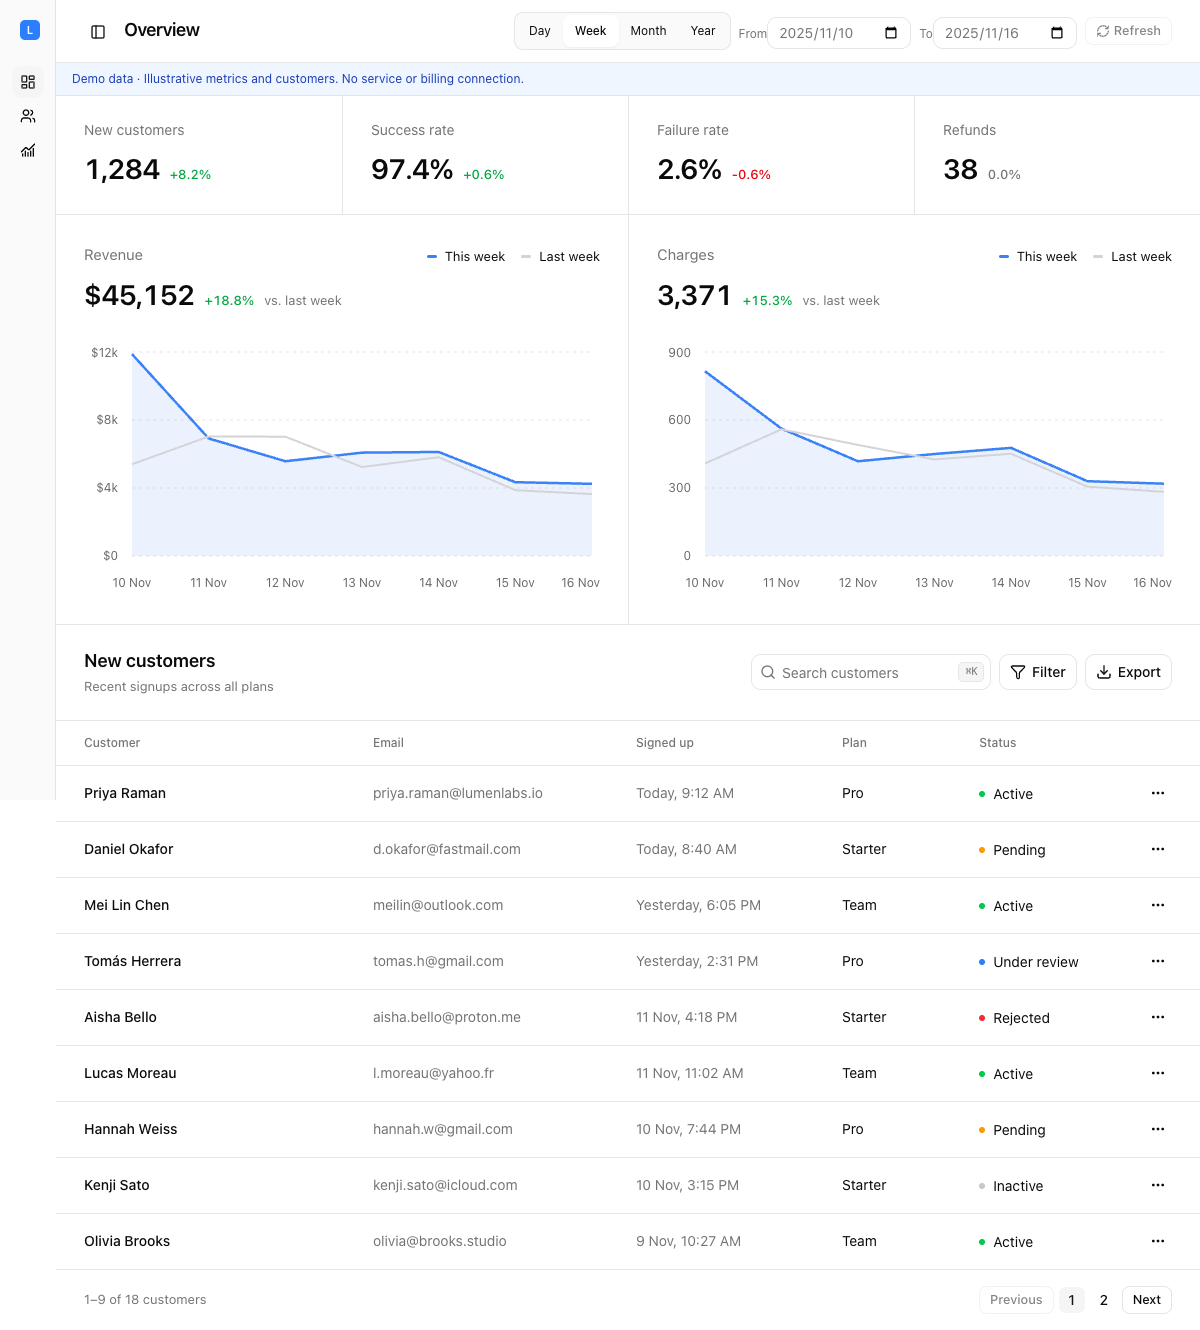Select the Year range tab
Screen dimensions: 1200x1330
click(x=703, y=31)
